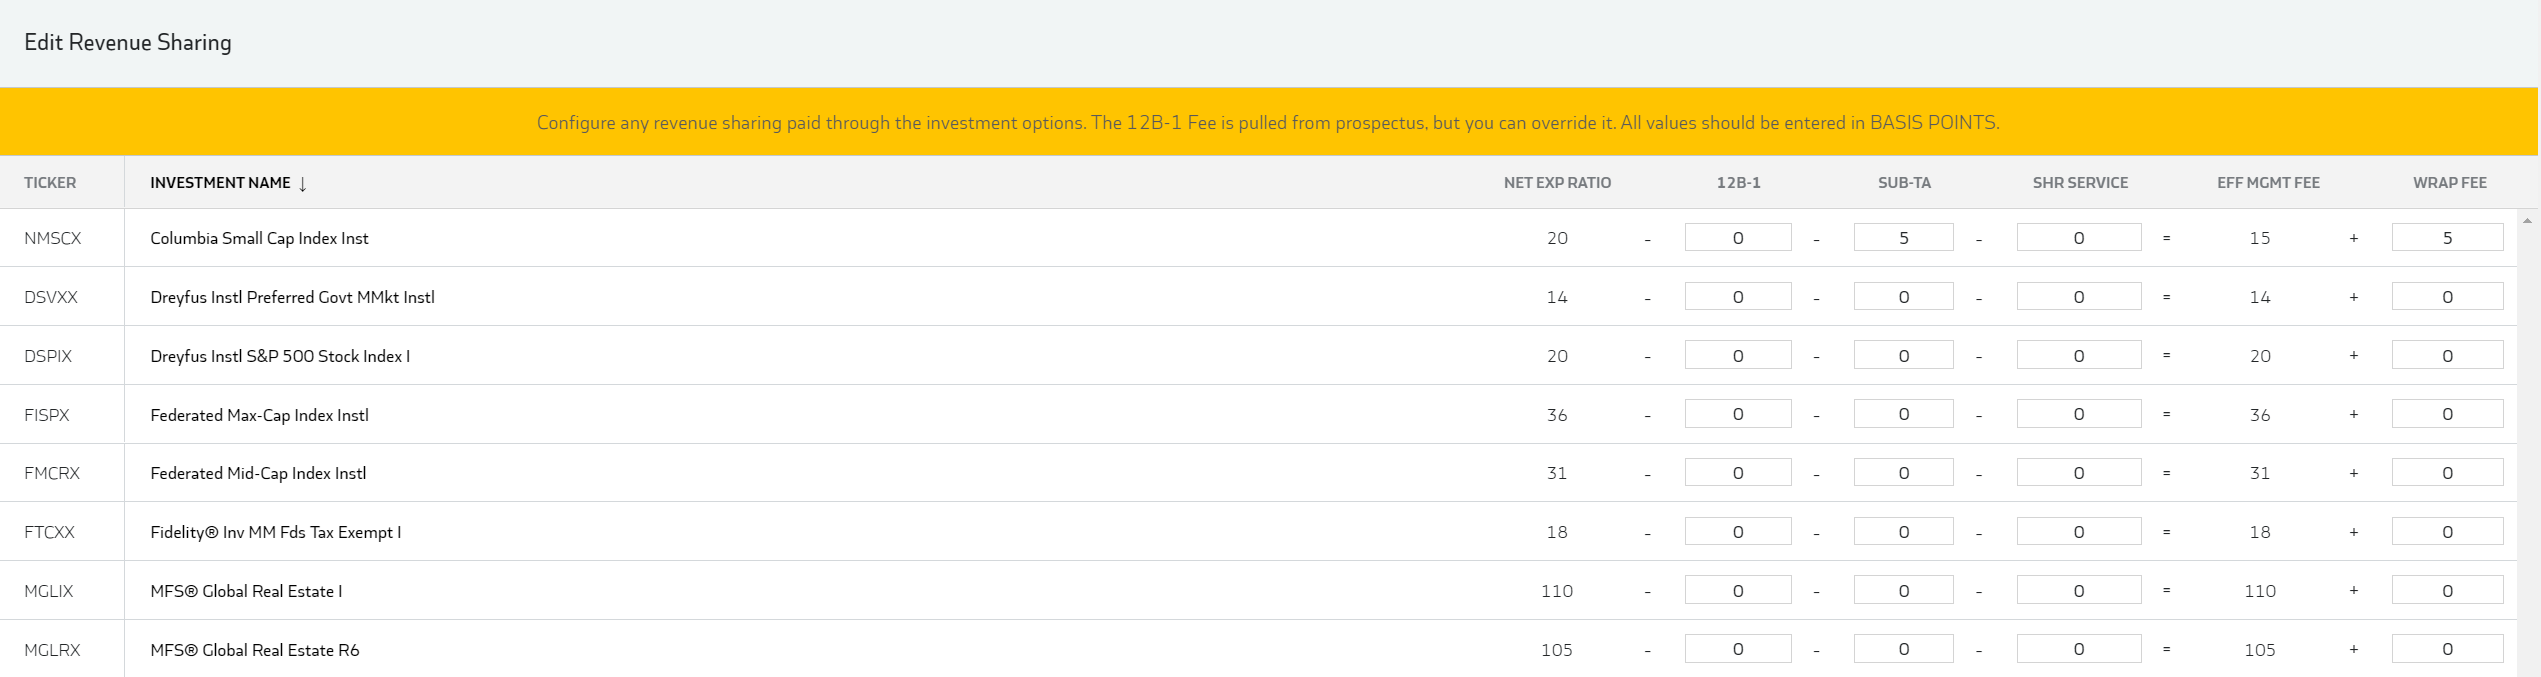The width and height of the screenshot is (2541, 677).
Task: Edit Wrap Fee for MFS Global Real Estate I
Action: (2447, 591)
